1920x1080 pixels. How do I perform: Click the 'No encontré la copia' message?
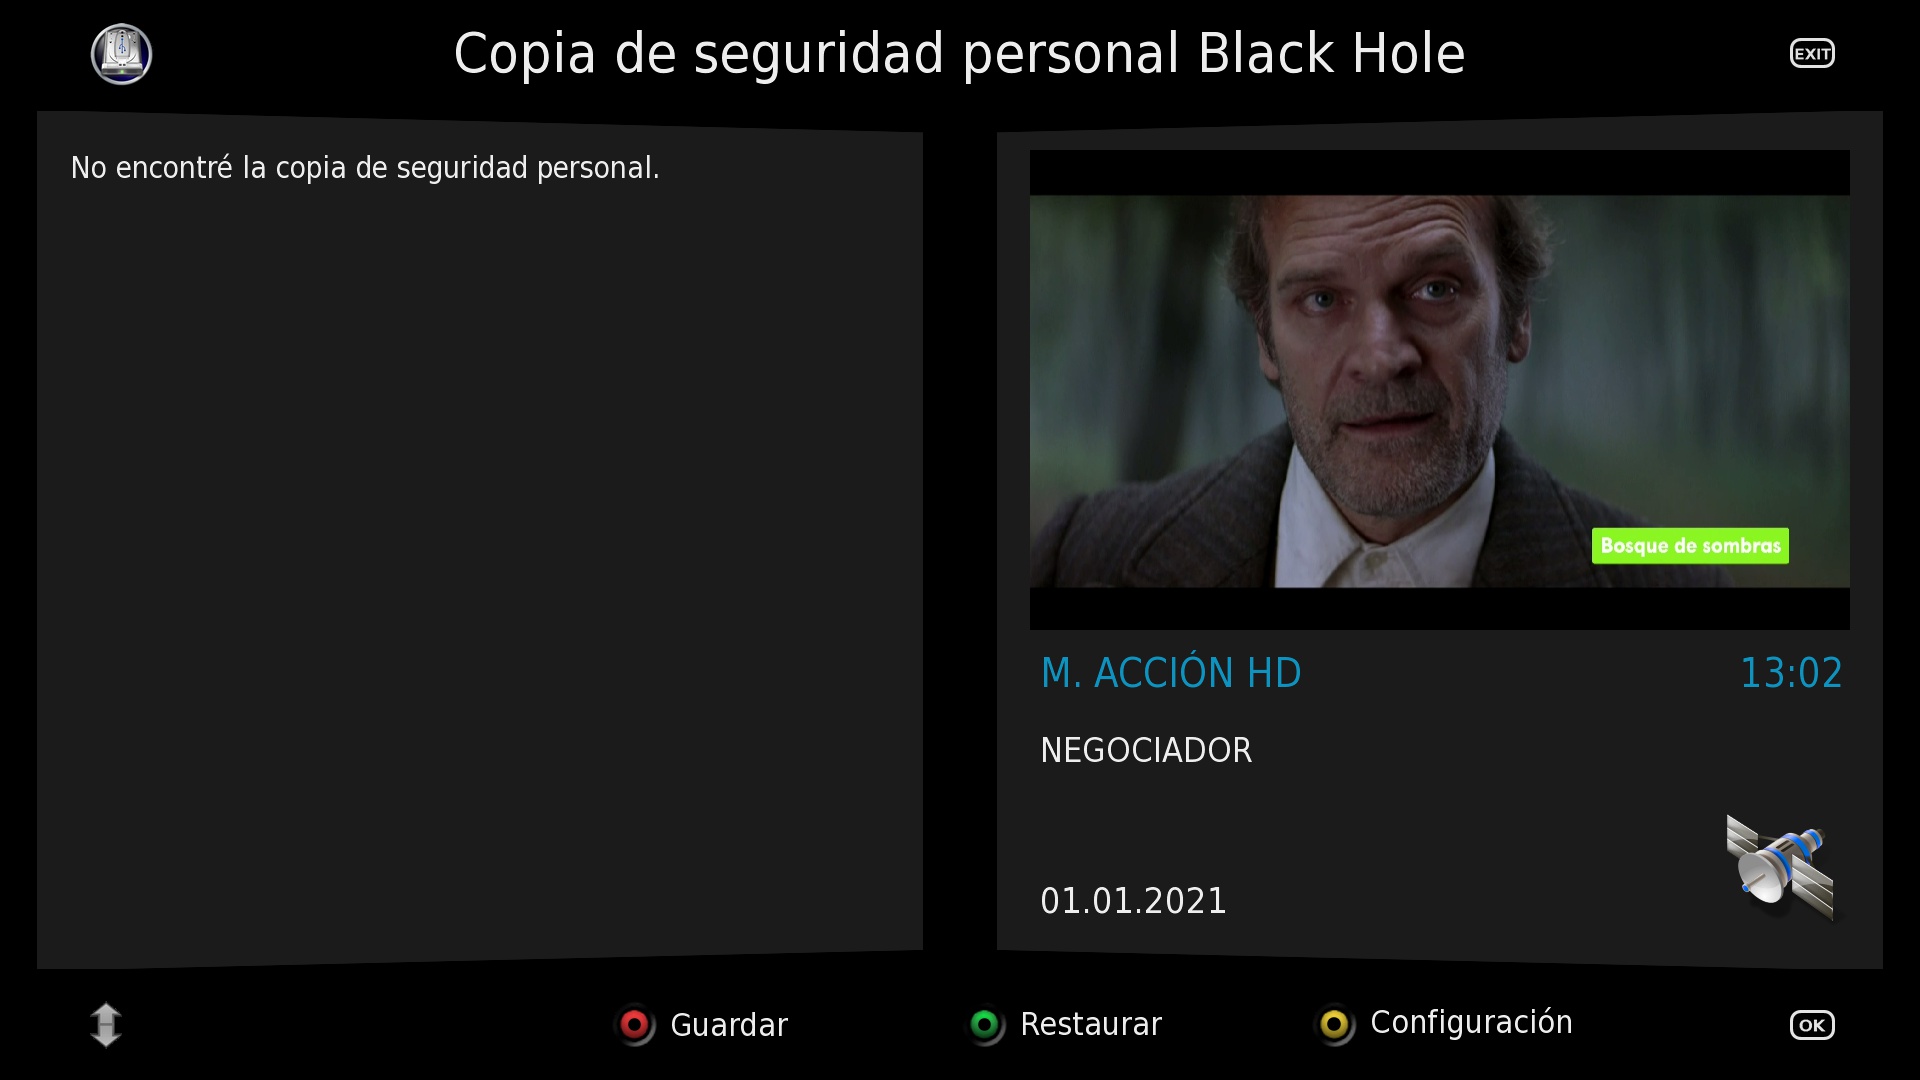click(365, 168)
